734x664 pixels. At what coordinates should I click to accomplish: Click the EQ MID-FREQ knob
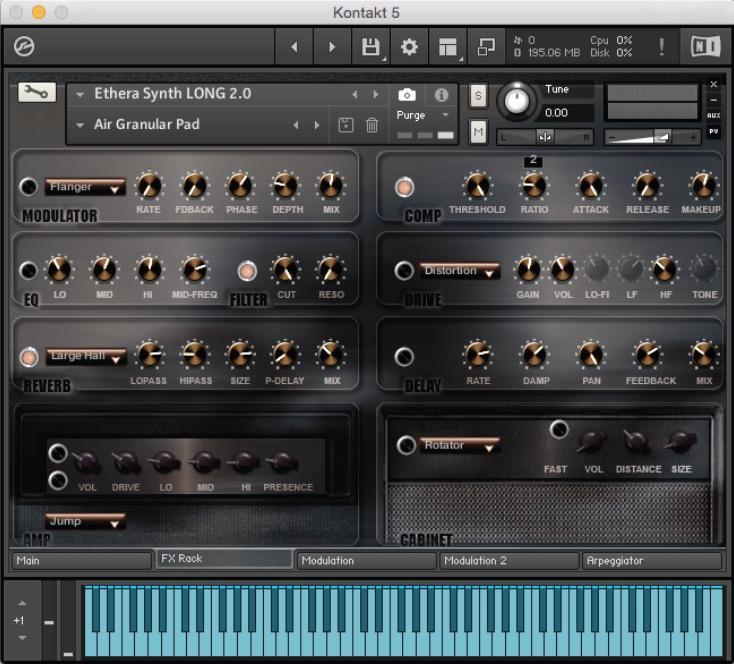(x=194, y=270)
